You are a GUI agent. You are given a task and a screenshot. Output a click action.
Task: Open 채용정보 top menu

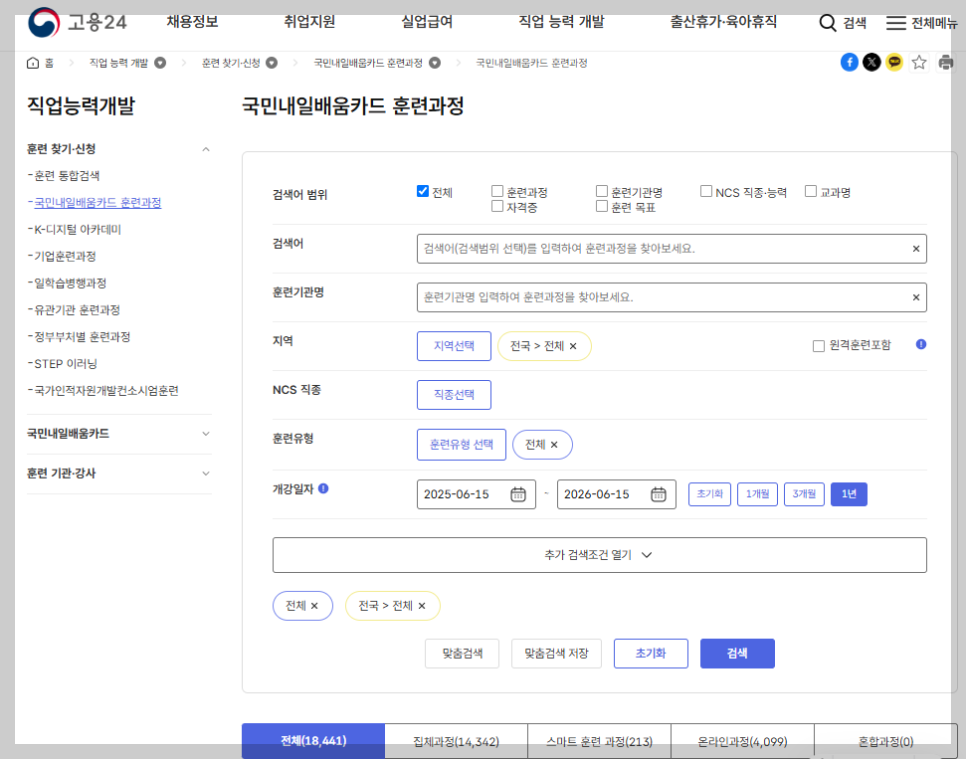(192, 22)
